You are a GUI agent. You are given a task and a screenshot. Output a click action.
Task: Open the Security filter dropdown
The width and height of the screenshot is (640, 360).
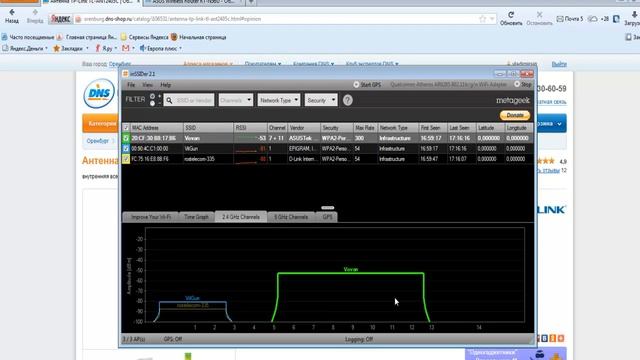coord(321,100)
